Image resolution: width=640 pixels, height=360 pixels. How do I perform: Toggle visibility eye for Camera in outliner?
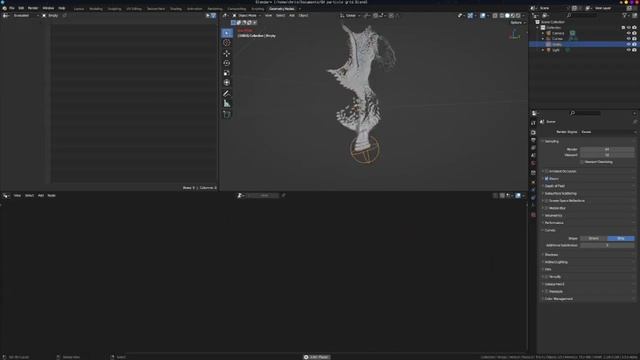629,33
